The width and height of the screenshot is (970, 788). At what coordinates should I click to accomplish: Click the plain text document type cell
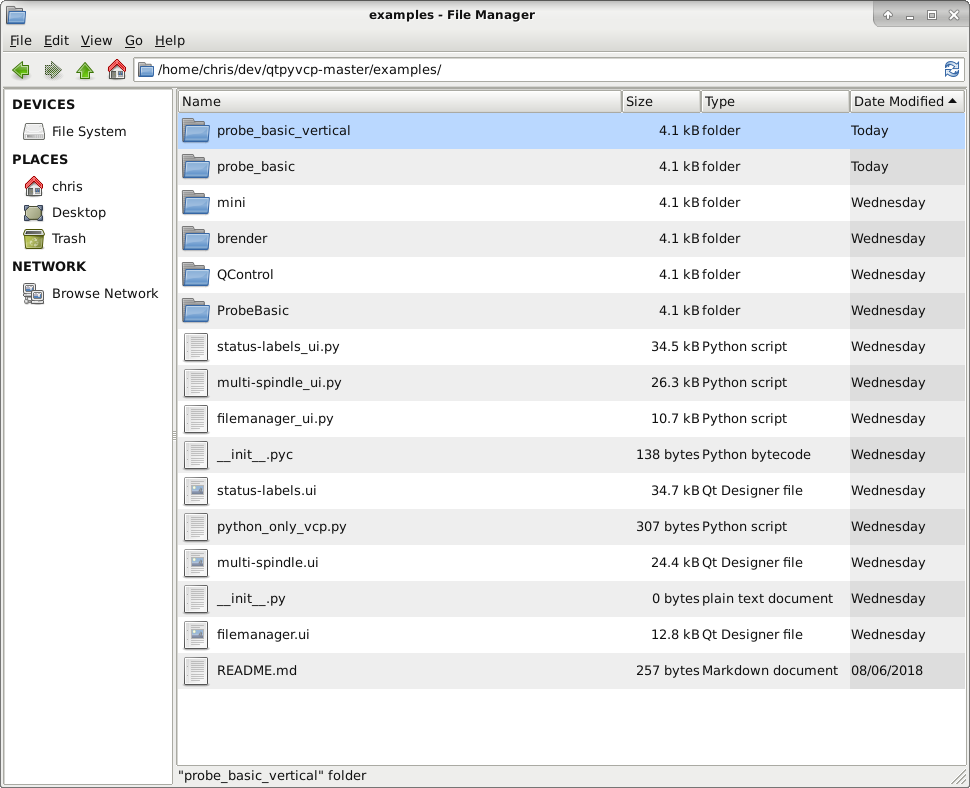pyautogui.click(x=767, y=598)
